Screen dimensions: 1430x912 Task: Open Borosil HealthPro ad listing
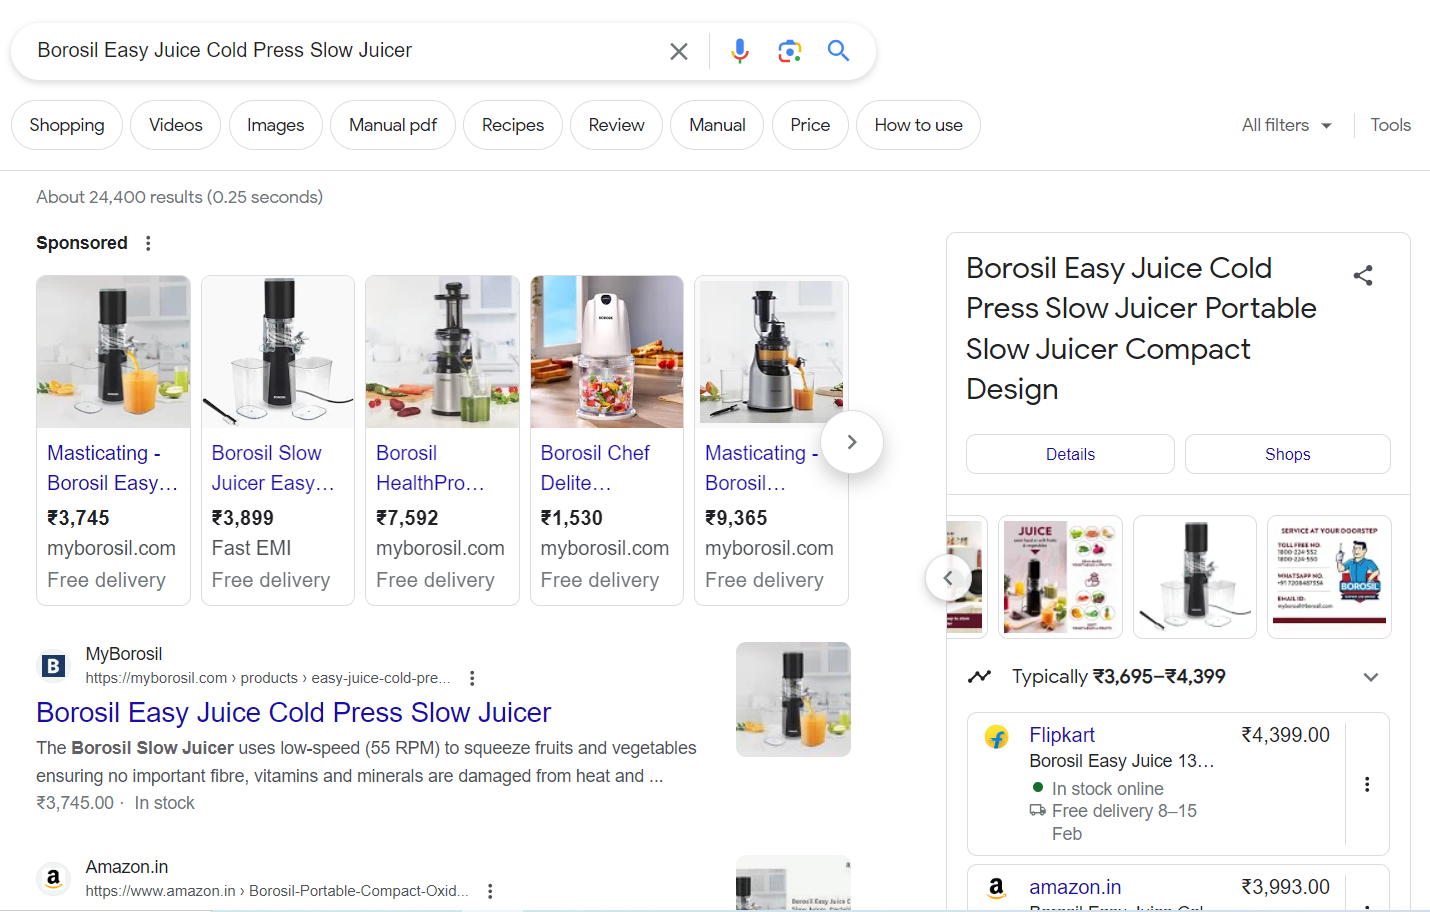pos(431,468)
